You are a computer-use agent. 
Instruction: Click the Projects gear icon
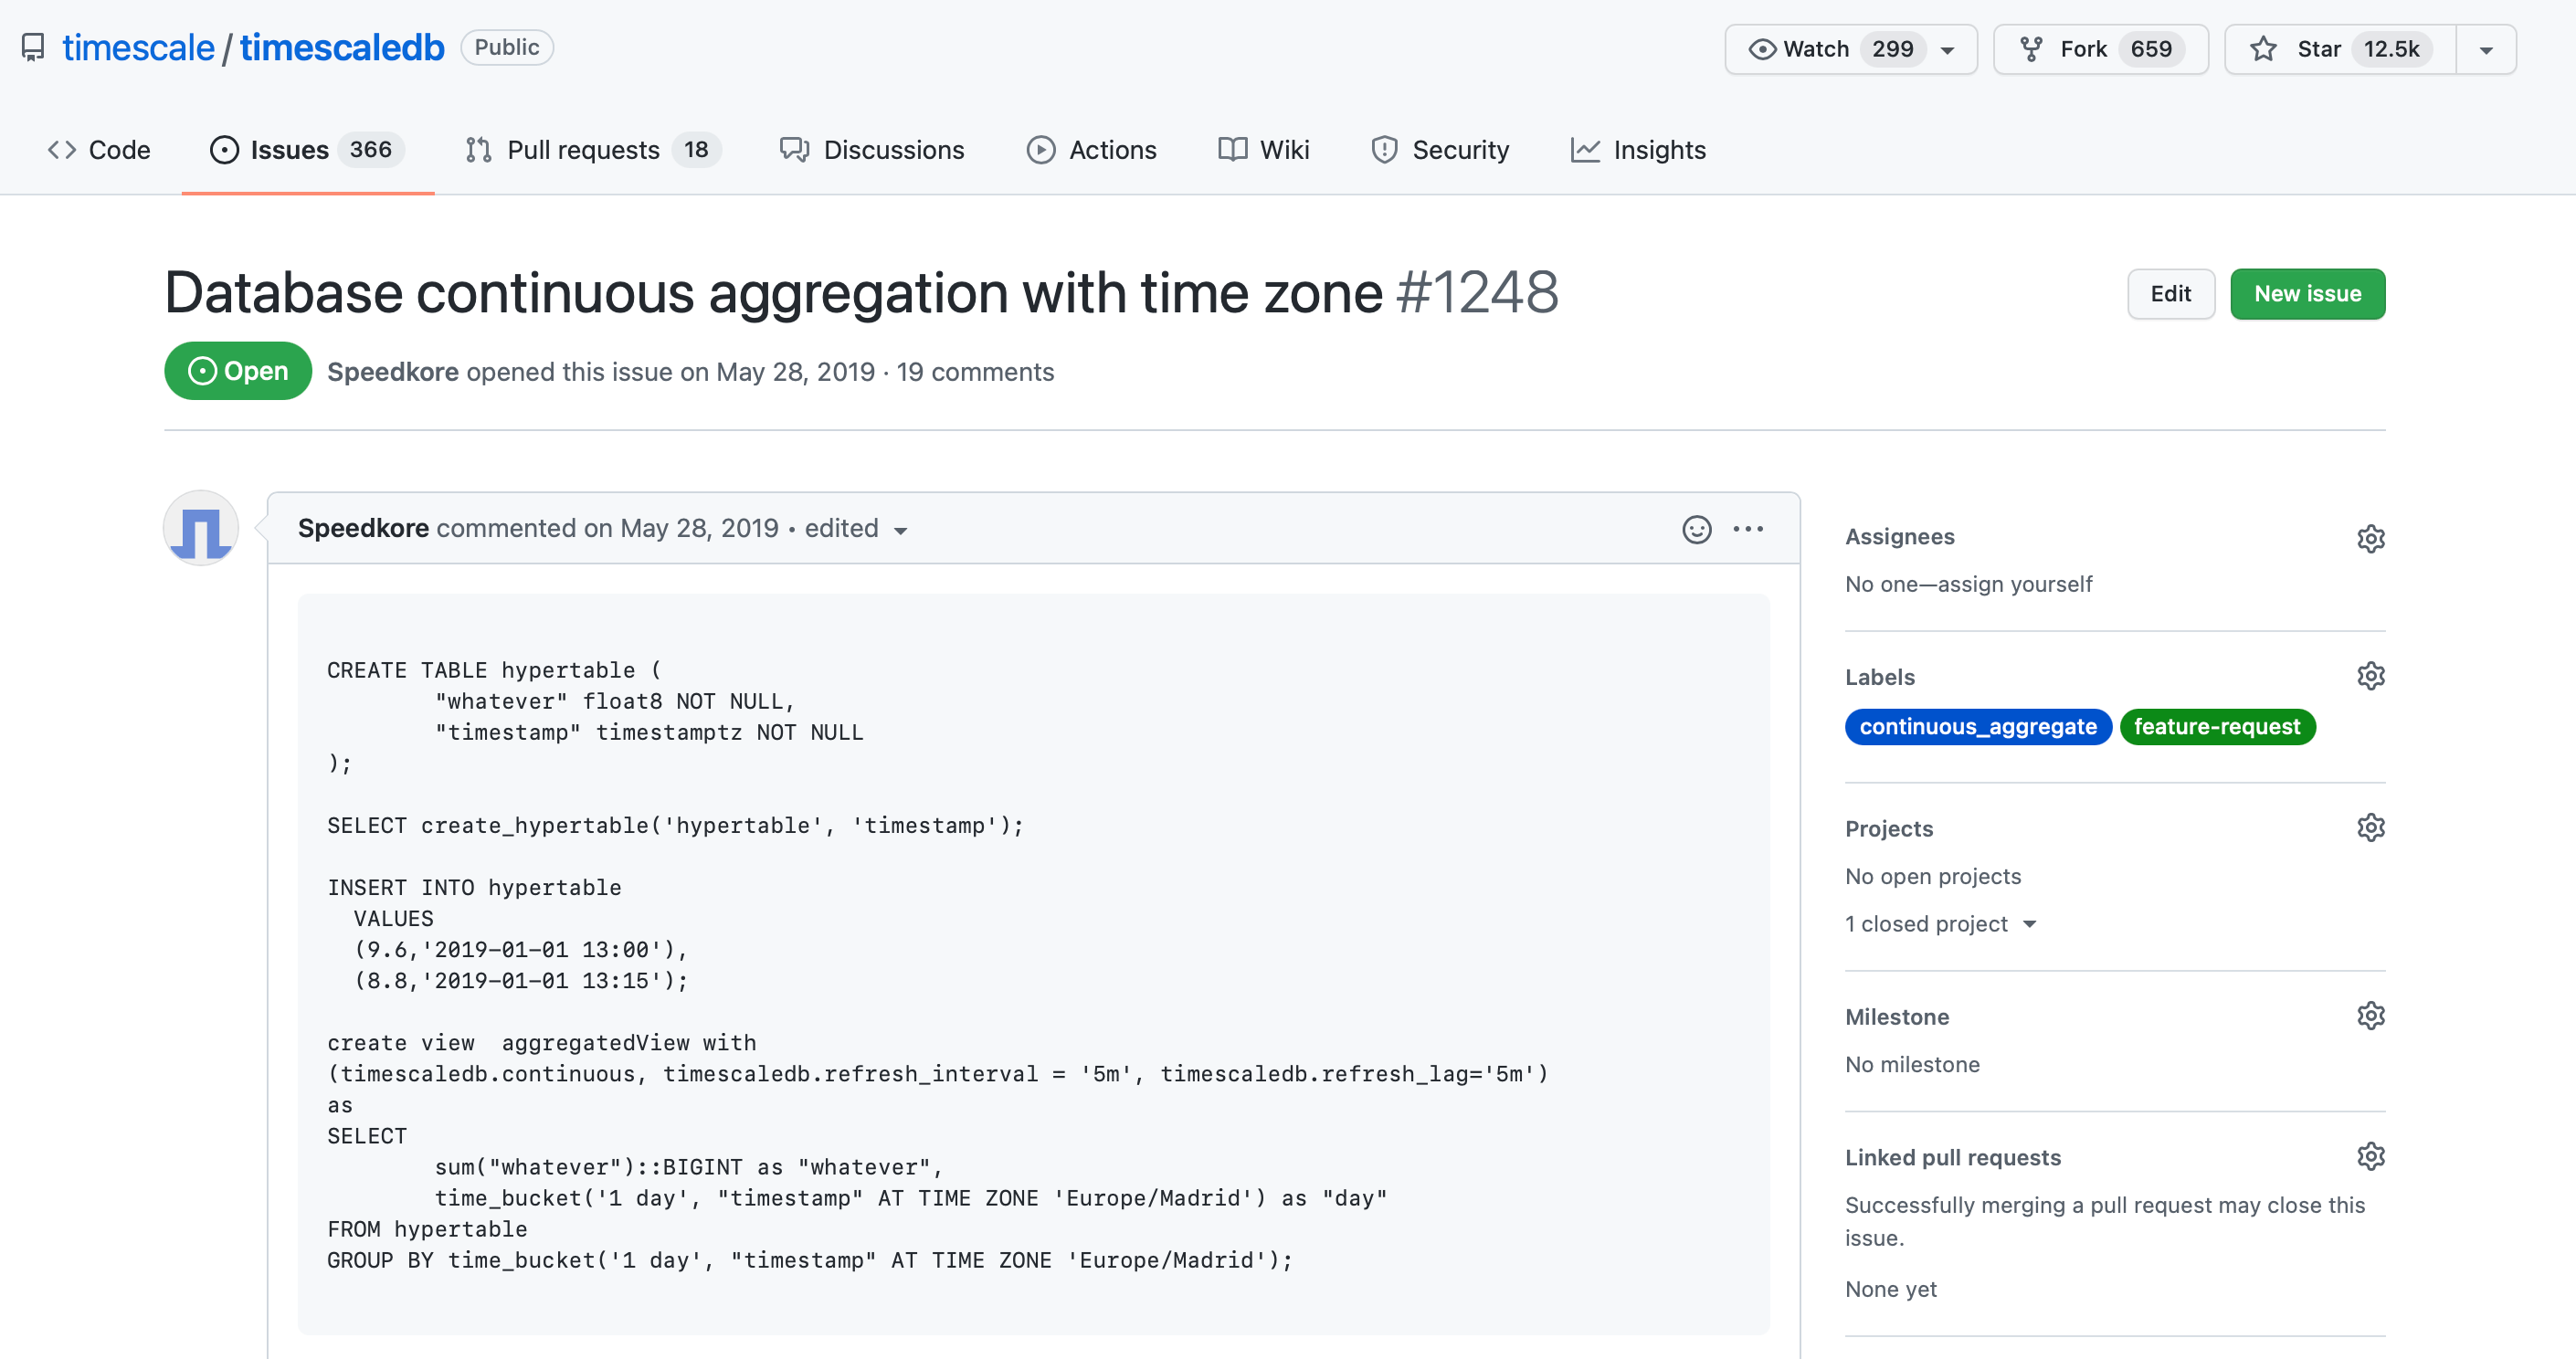coord(2370,828)
